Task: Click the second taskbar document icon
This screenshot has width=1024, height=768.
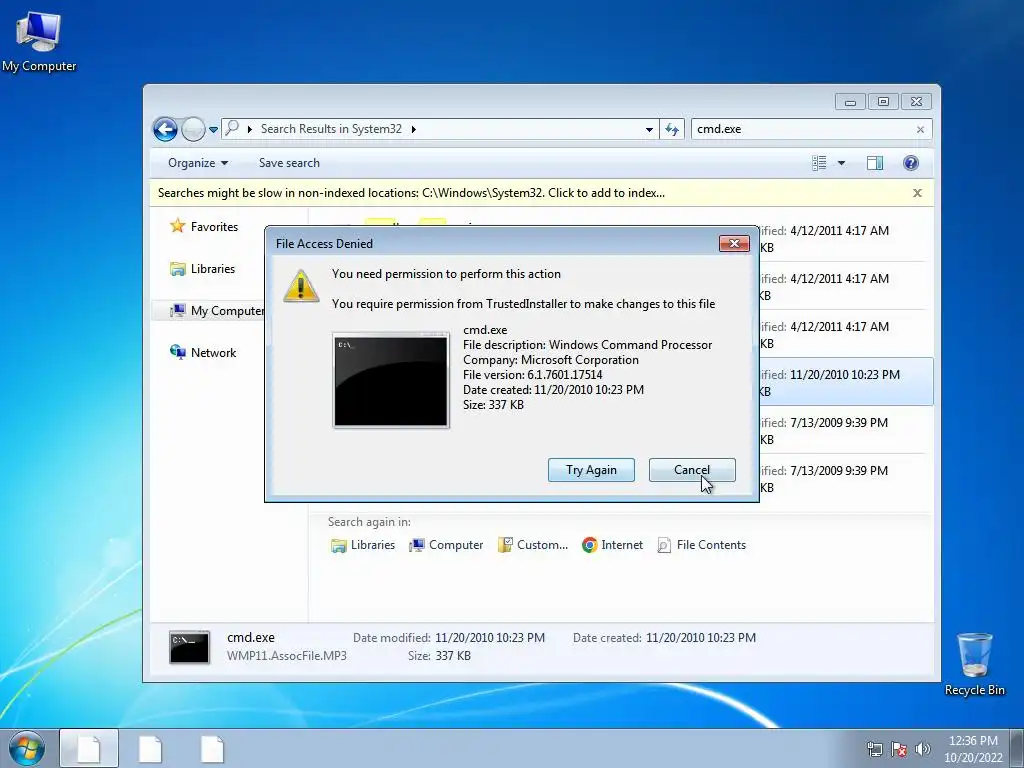Action: (x=150, y=748)
